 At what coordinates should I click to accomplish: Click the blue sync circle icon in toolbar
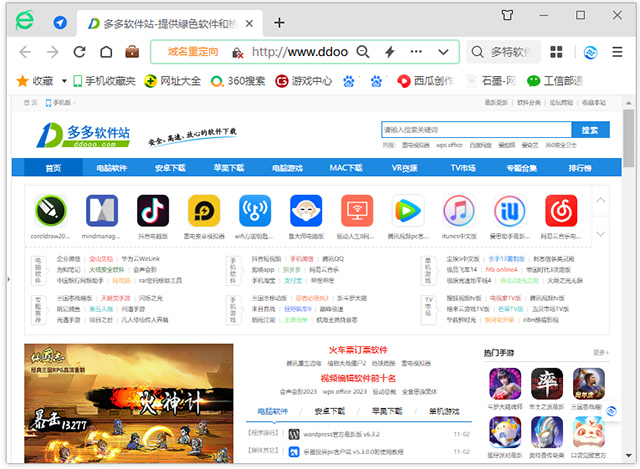click(x=590, y=52)
